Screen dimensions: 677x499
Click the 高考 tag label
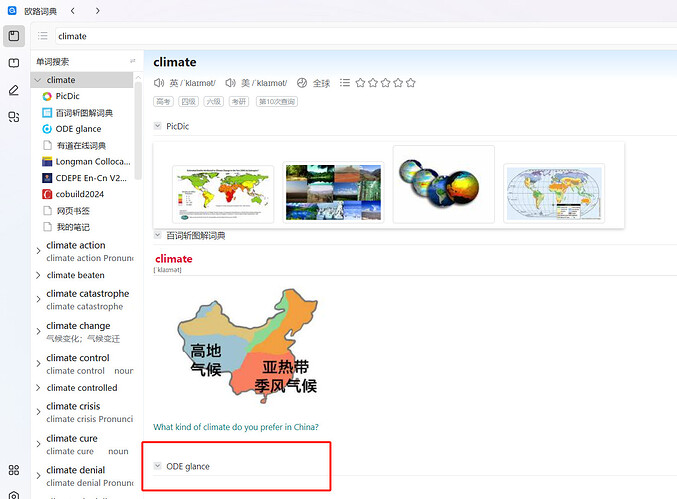click(x=162, y=101)
